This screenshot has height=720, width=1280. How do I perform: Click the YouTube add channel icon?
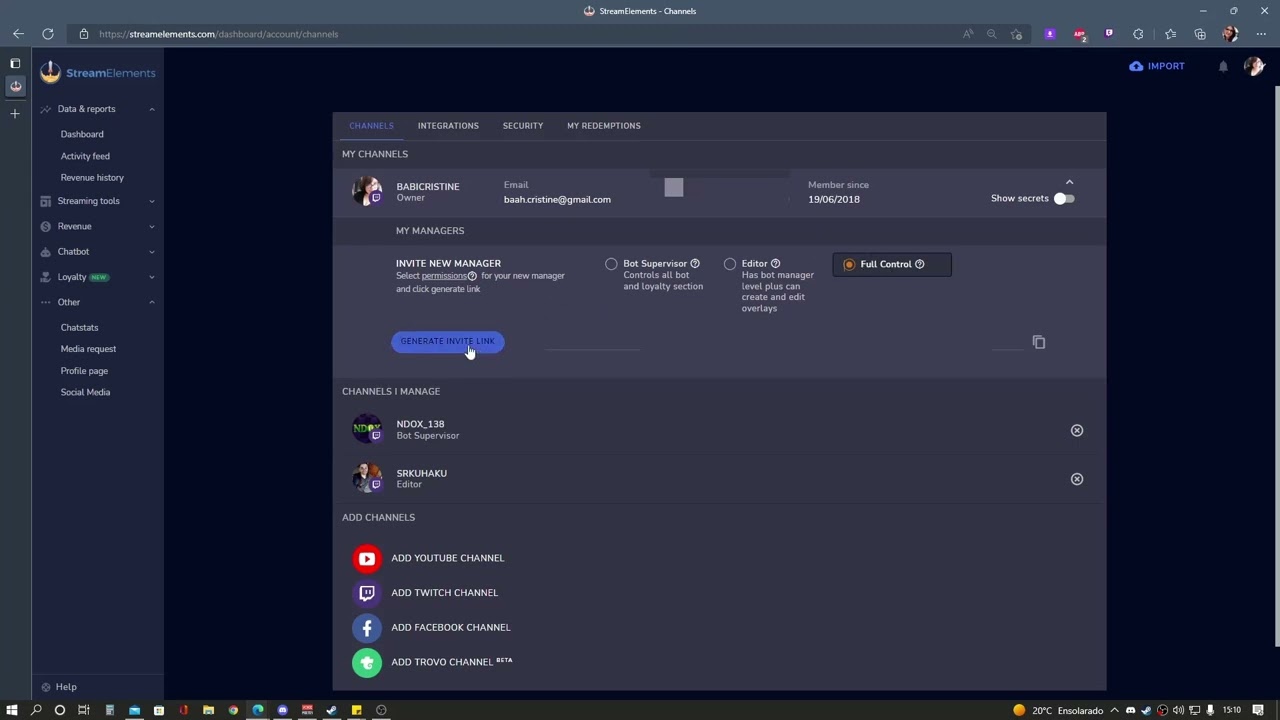pyautogui.click(x=367, y=559)
